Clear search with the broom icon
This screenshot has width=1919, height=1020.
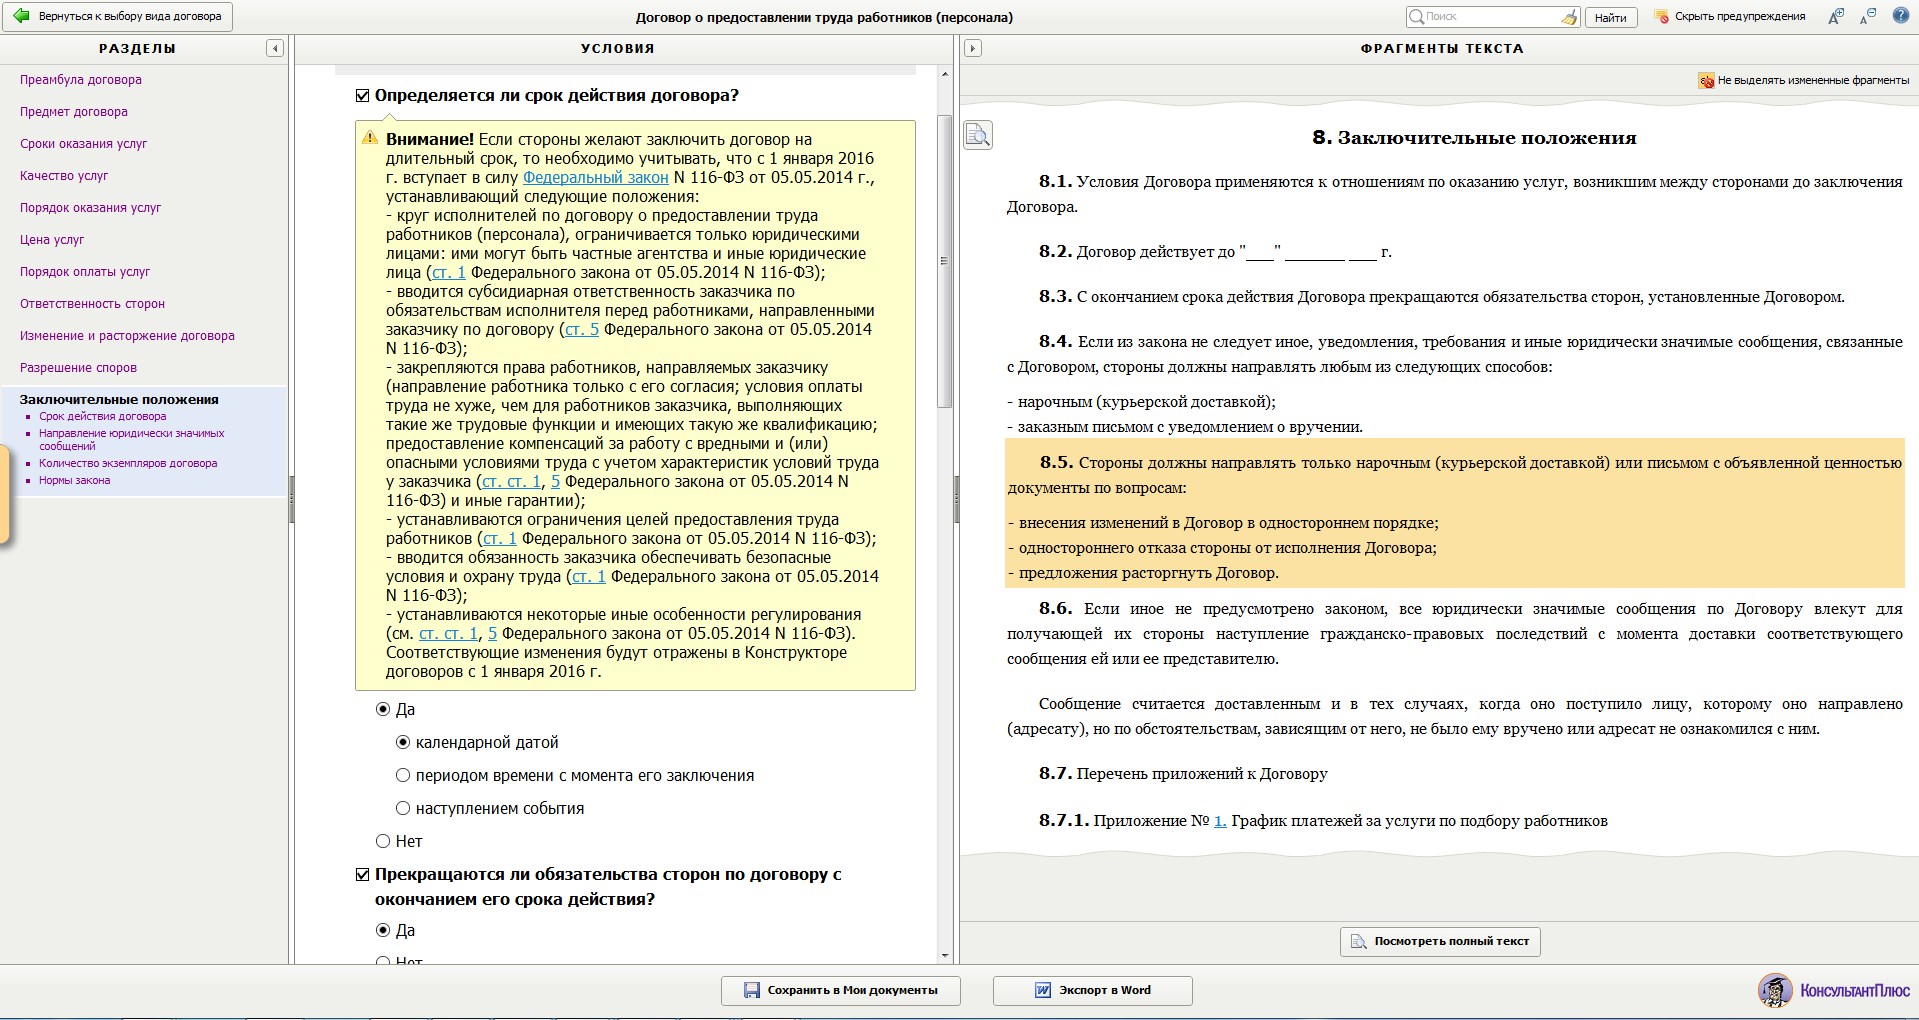point(1568,17)
